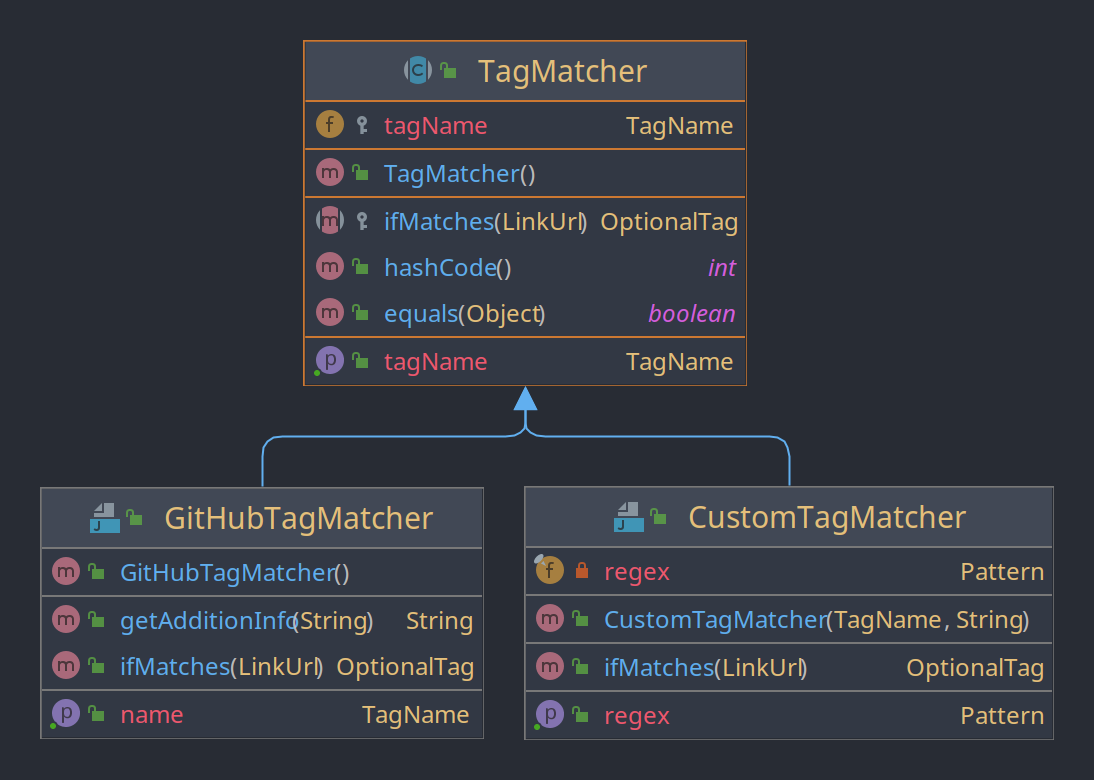
Task: Click the Java class icon beside CustomTagMatcher title
Action: 629,517
